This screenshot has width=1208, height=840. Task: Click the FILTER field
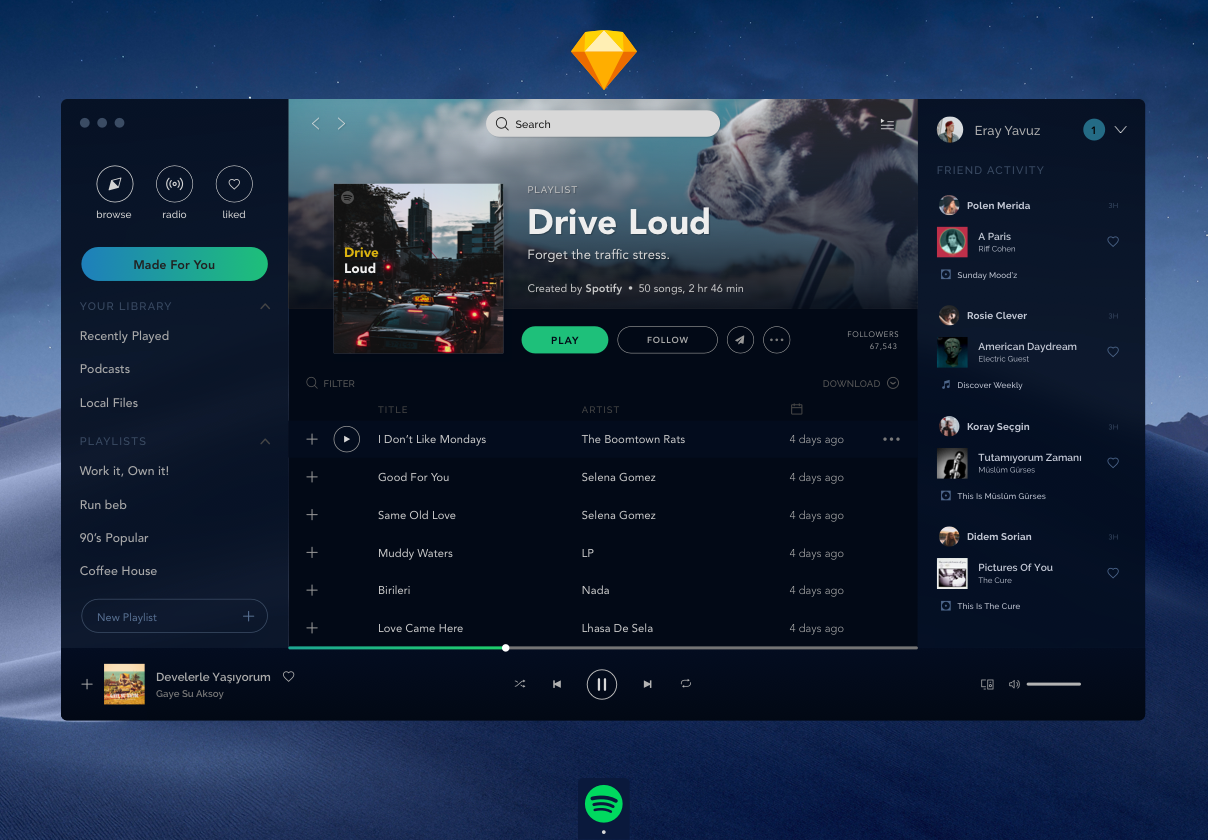[x=331, y=383]
